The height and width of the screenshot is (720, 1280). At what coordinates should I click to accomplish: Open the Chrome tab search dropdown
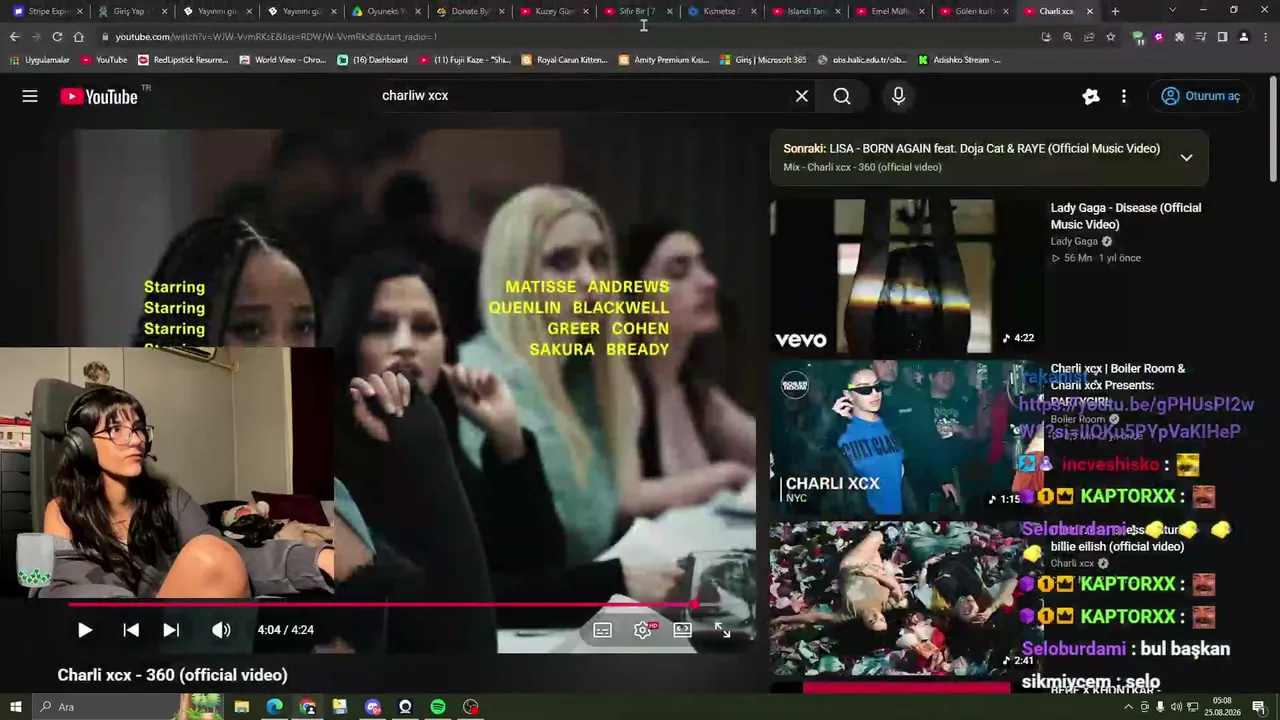click(1172, 10)
